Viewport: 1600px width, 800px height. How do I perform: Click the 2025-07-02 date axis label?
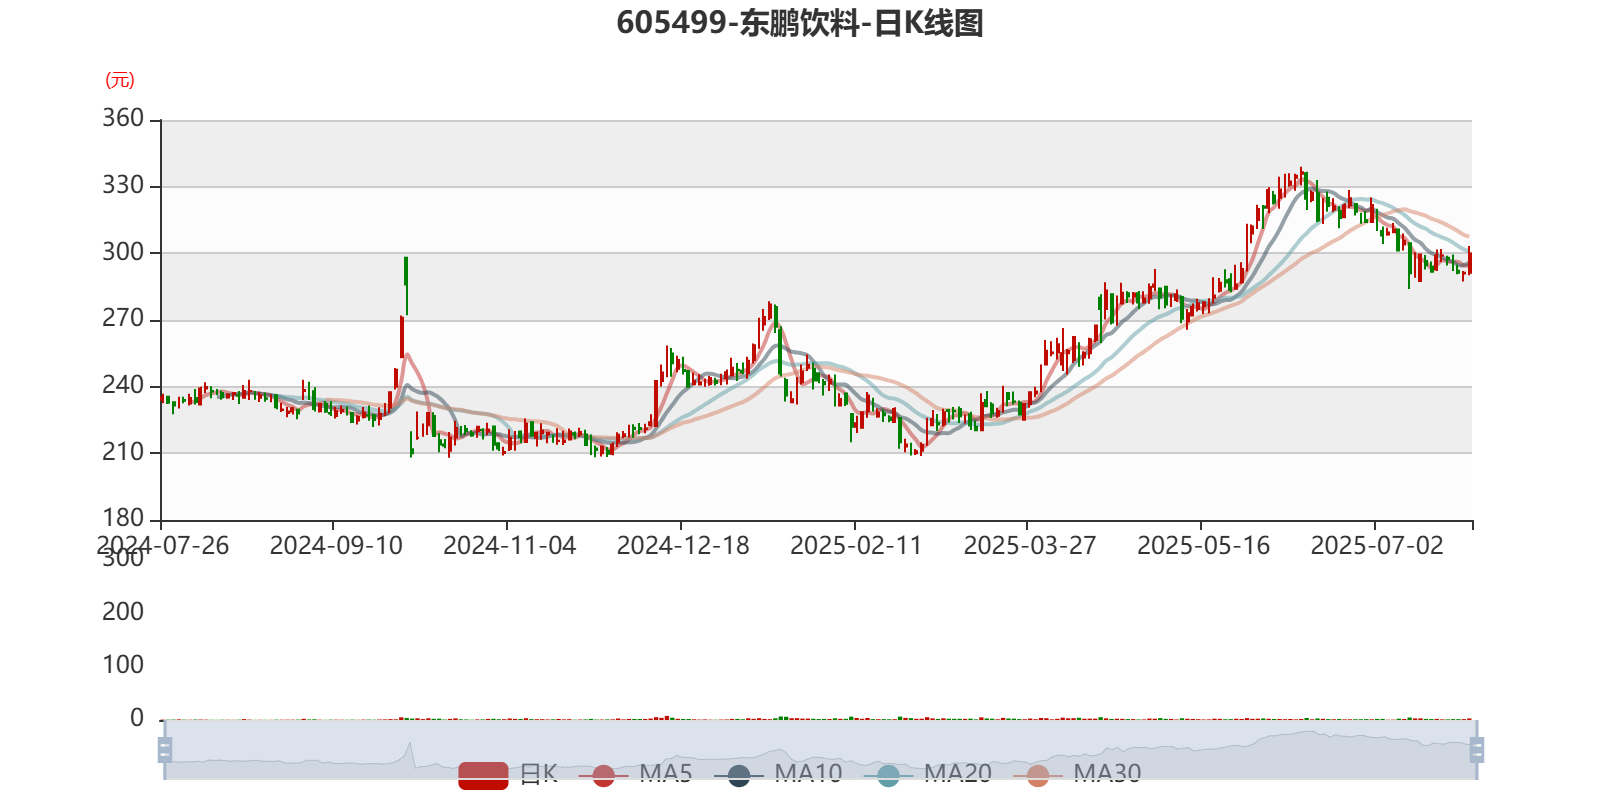[1377, 546]
